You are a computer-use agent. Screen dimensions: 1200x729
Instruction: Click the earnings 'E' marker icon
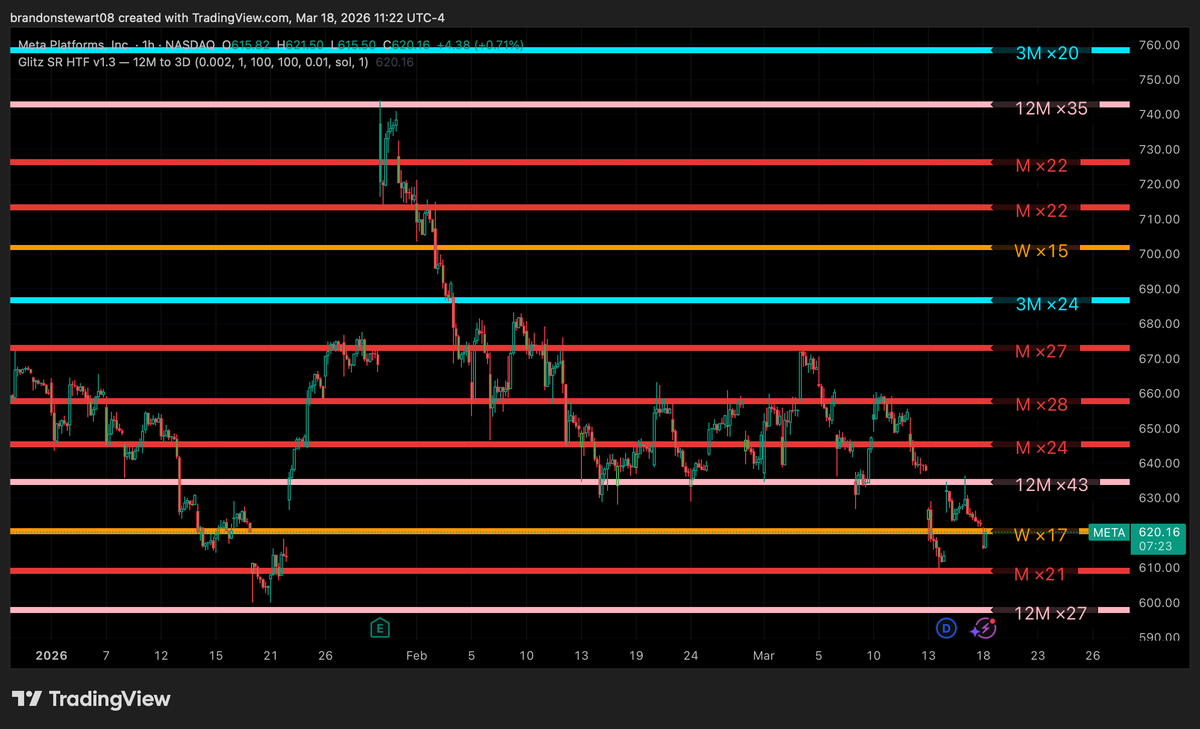click(x=379, y=628)
